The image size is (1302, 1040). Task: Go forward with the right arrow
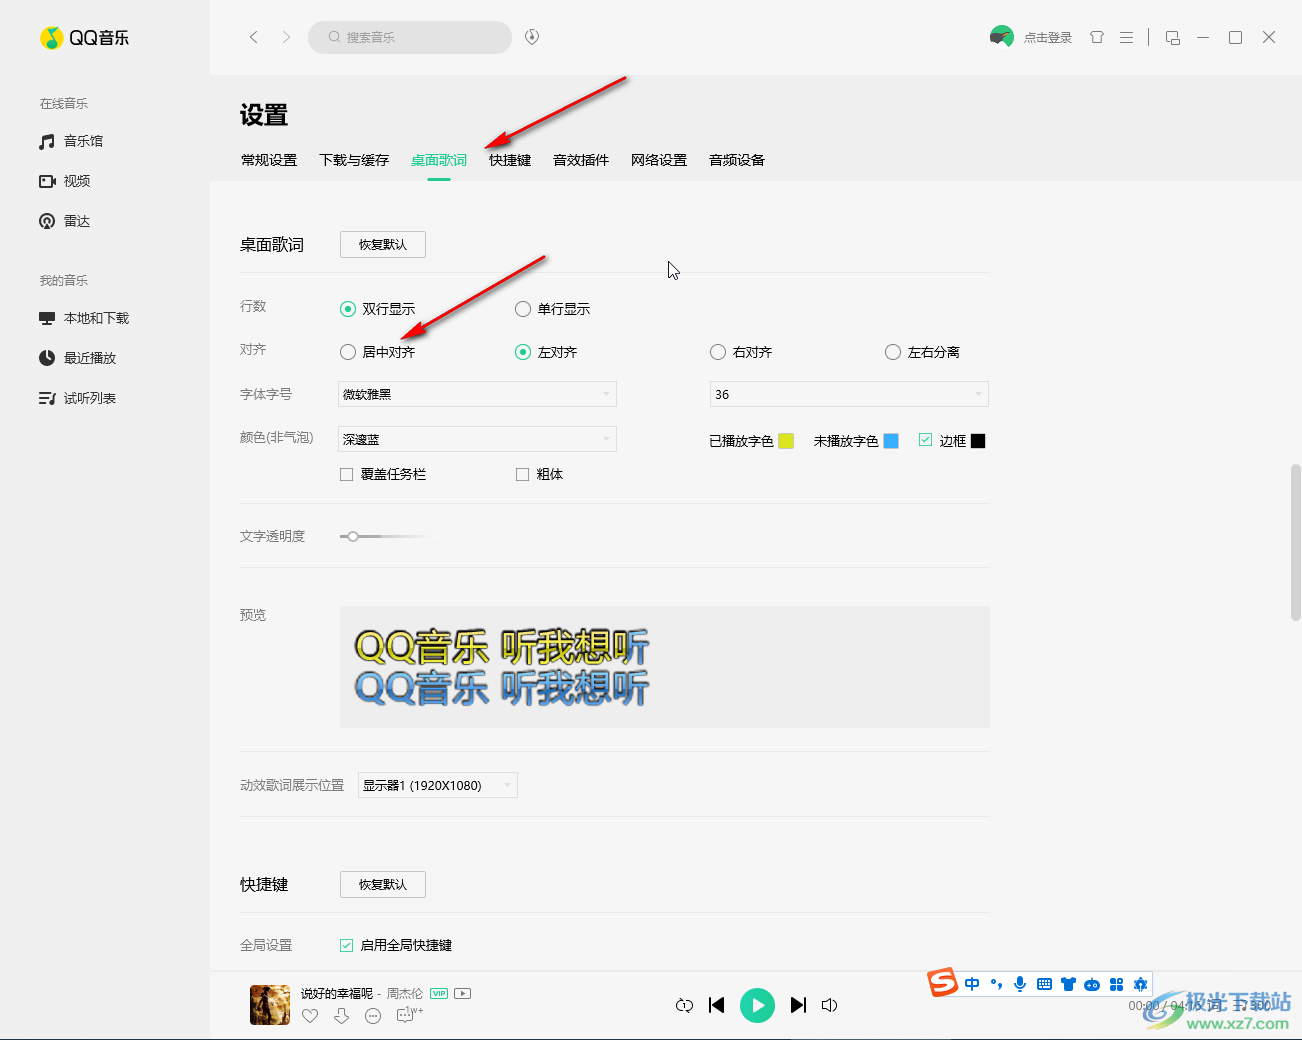pos(286,37)
